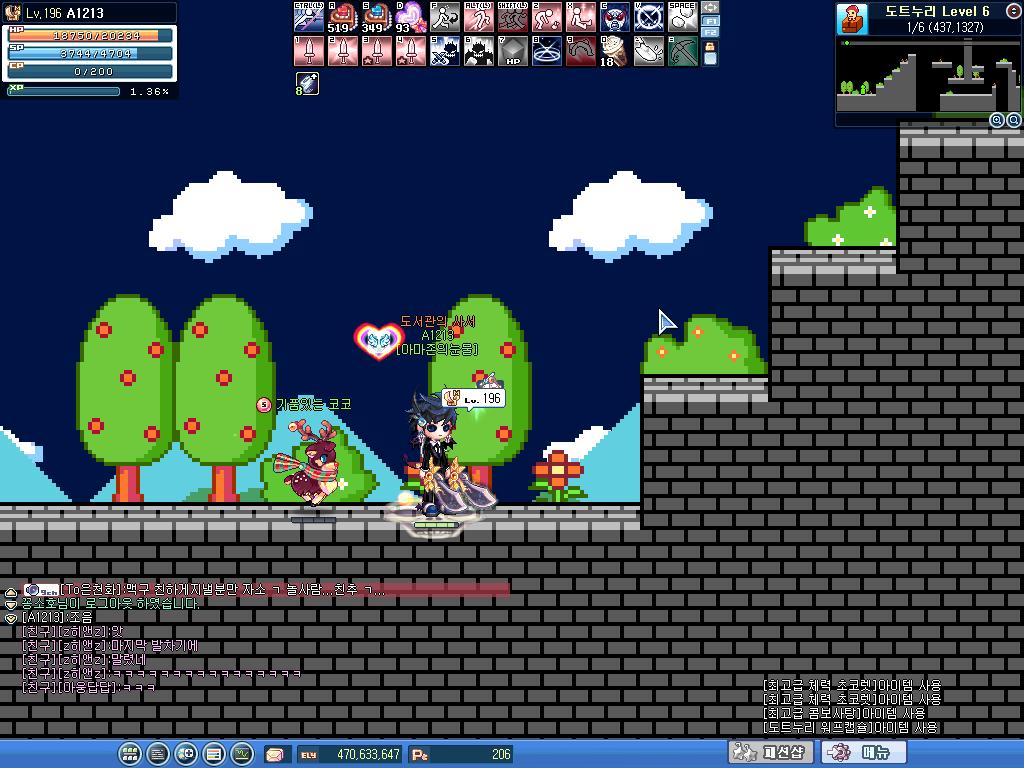Use the heart candy item on D slot

pyautogui.click(x=411, y=17)
